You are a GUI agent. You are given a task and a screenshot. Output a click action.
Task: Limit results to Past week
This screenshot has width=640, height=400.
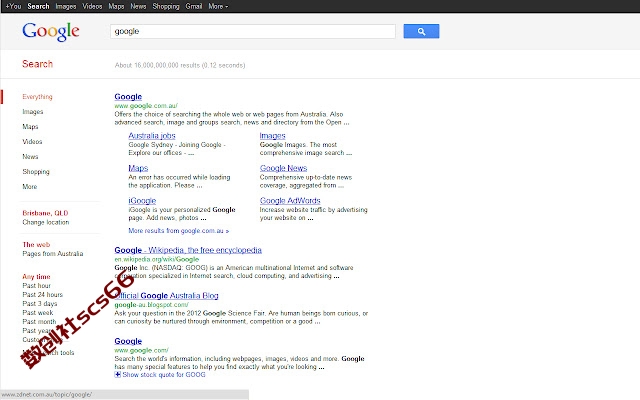38,313
